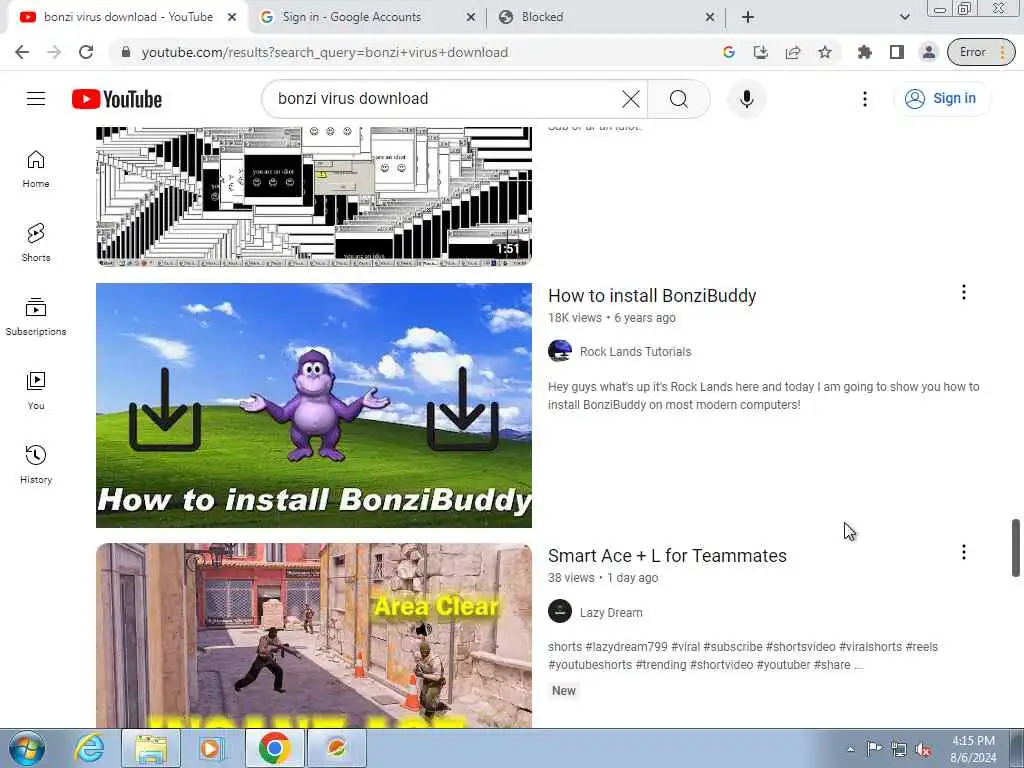Close the Google Accounts tab

point(471,17)
